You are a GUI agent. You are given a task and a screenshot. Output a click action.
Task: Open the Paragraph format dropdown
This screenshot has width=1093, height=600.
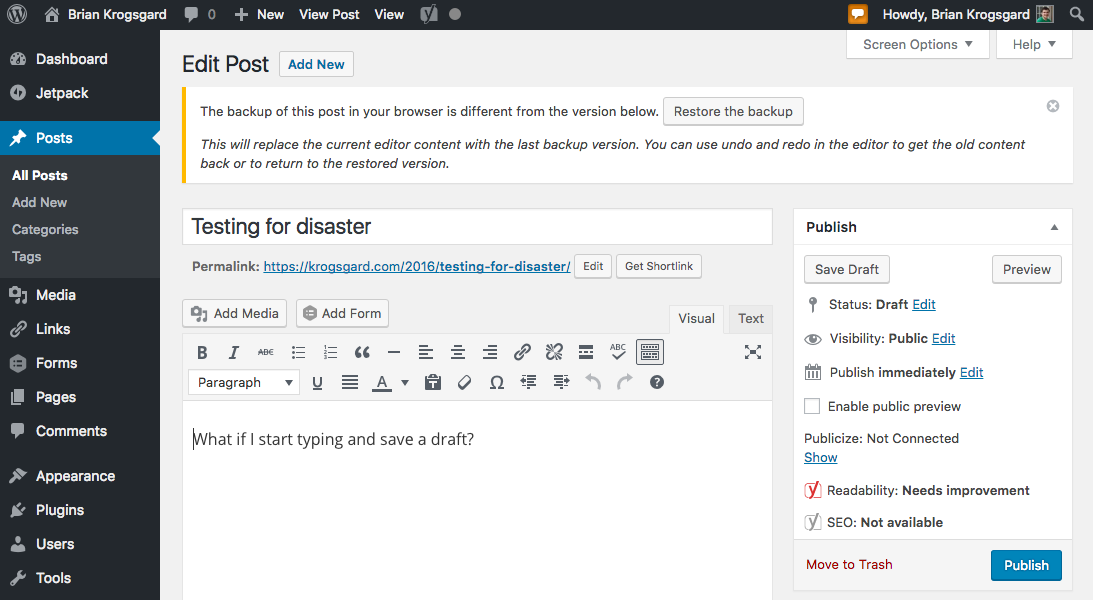(x=244, y=383)
